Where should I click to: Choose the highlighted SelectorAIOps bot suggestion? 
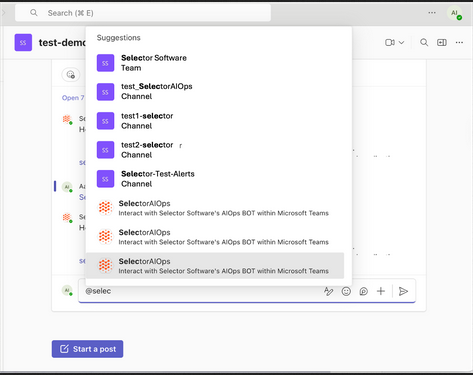[215, 266]
